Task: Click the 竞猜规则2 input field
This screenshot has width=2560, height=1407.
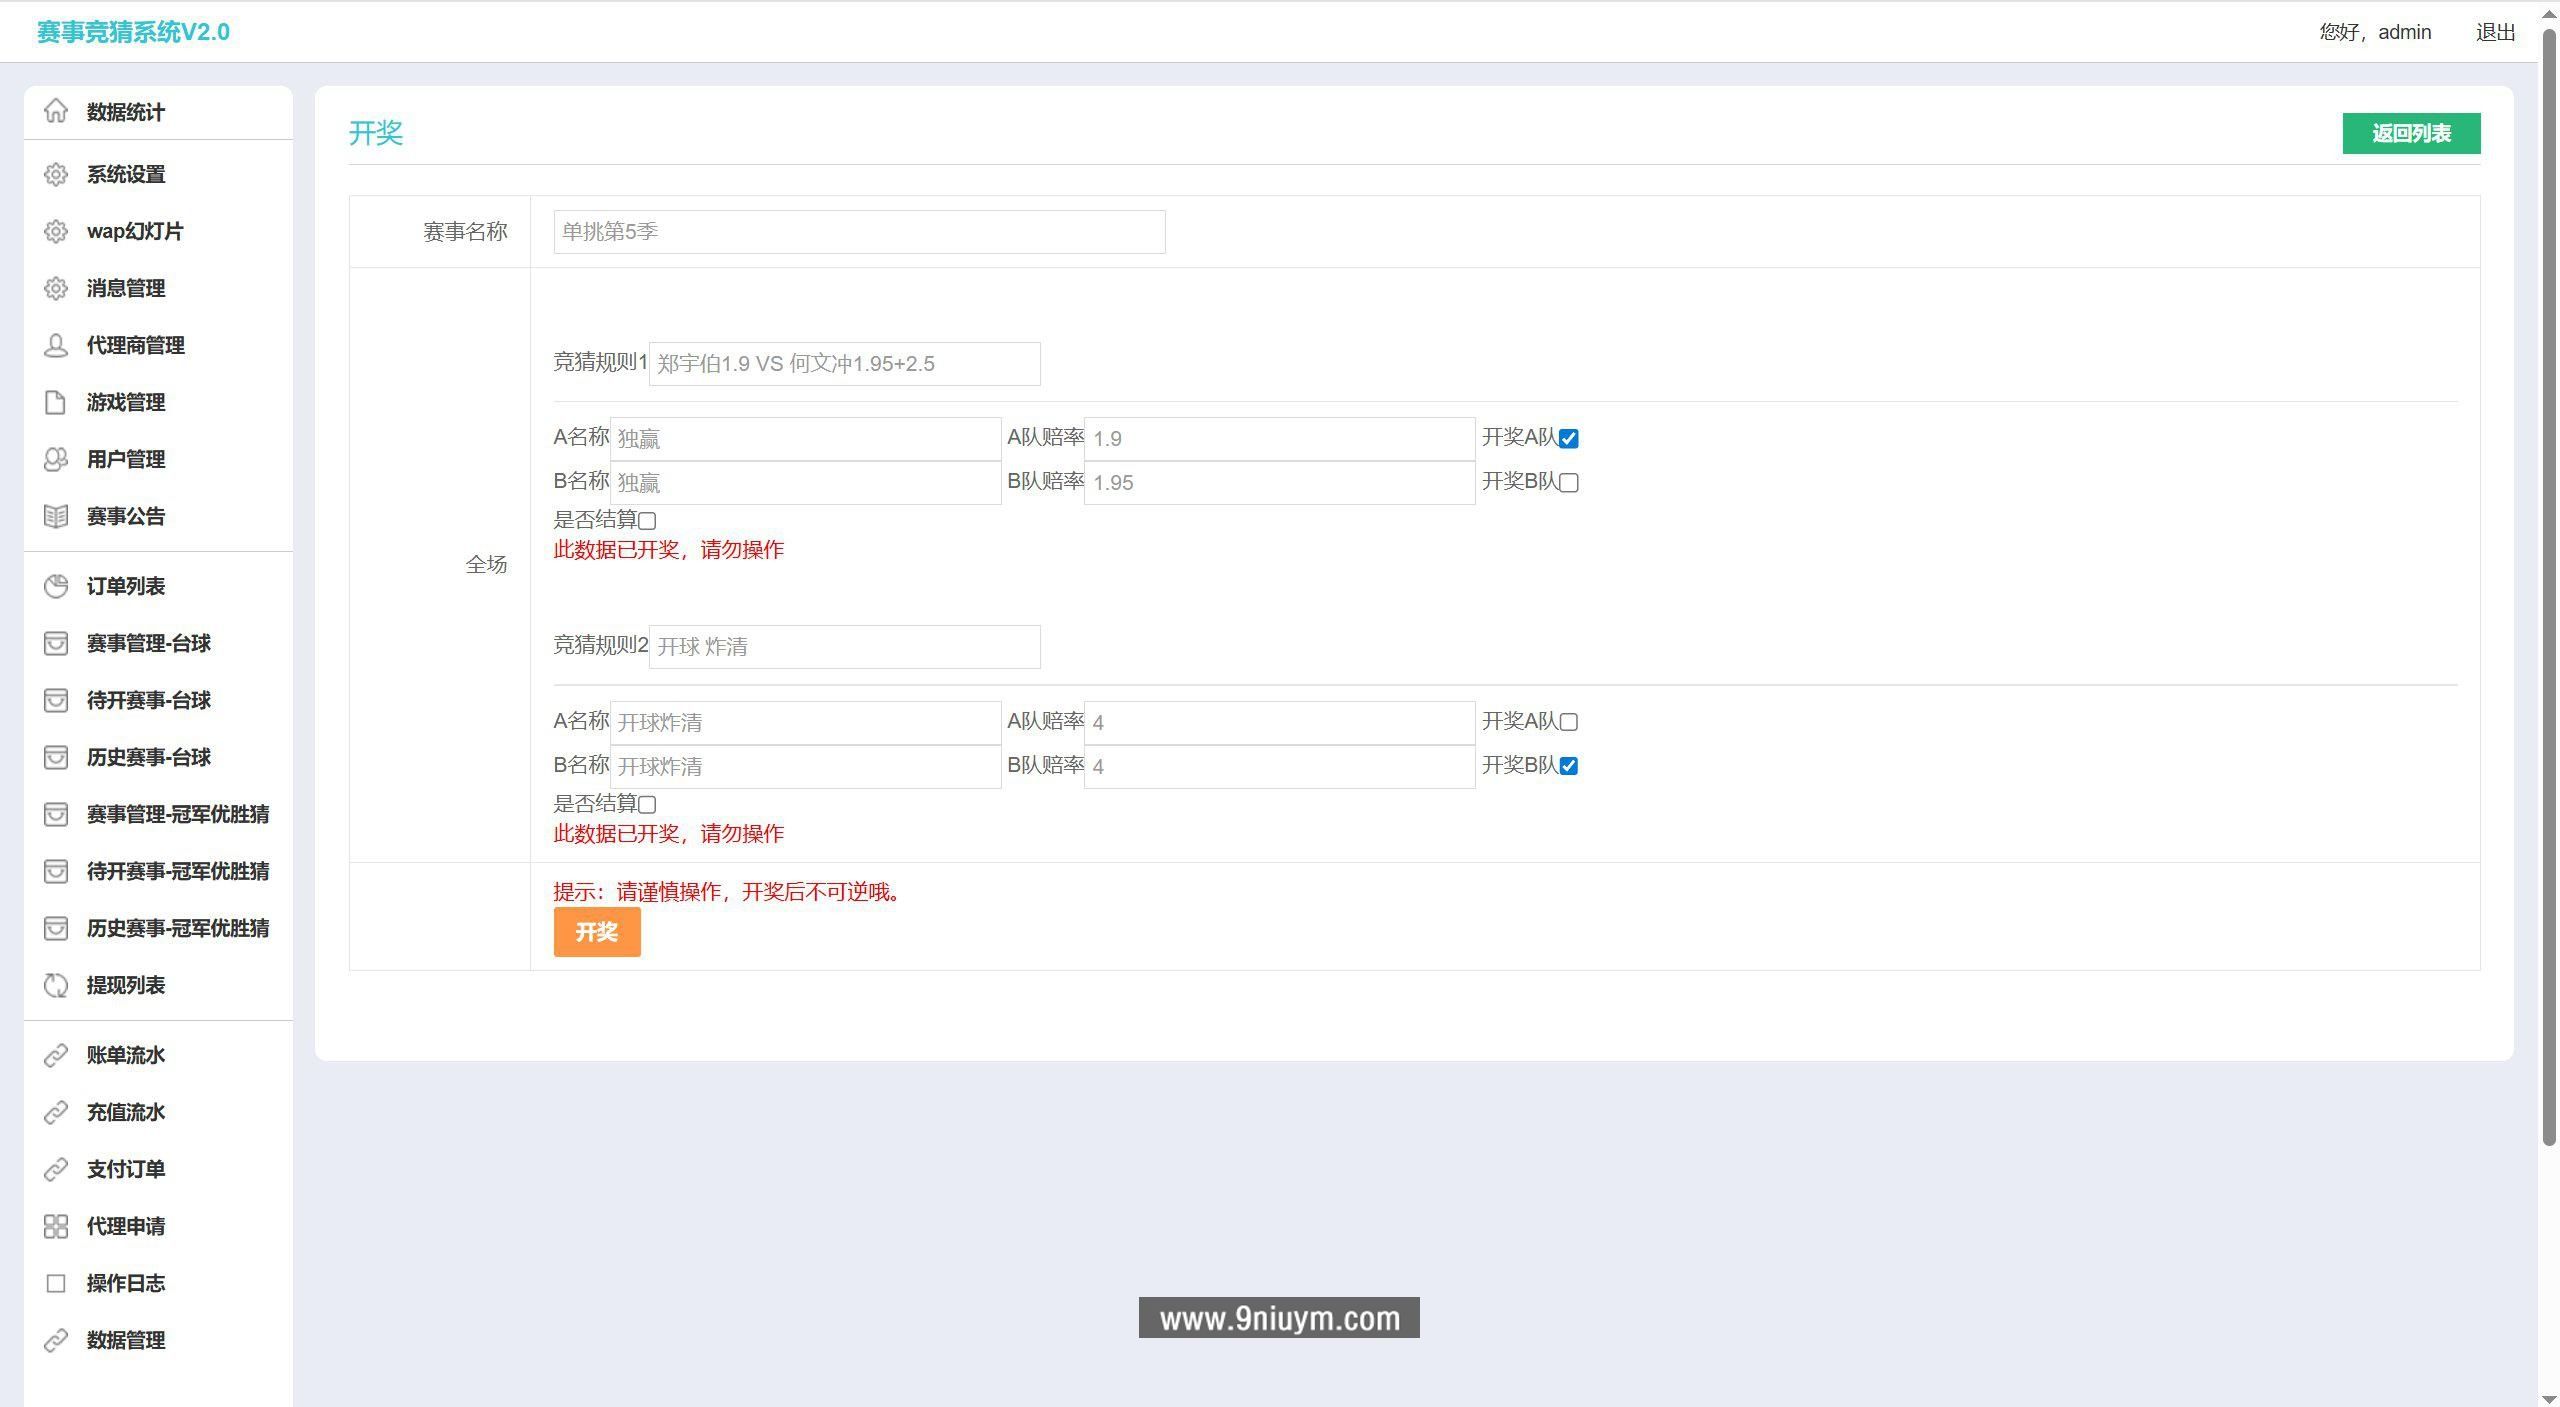Action: pyautogui.click(x=844, y=647)
